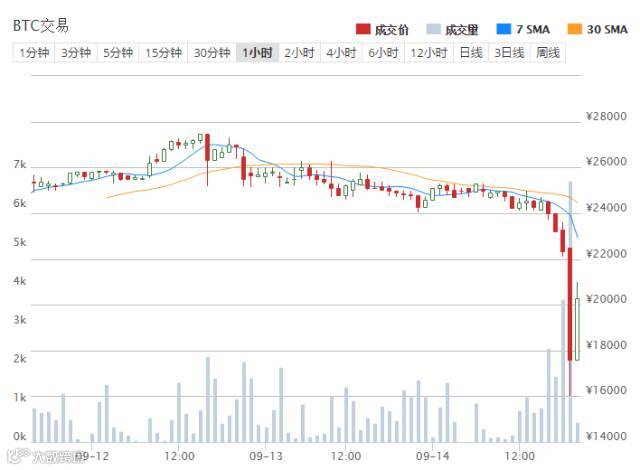This screenshot has height=470, width=640.
Task: Choose the 5分钟 timeframe tab
Action: (x=118, y=53)
